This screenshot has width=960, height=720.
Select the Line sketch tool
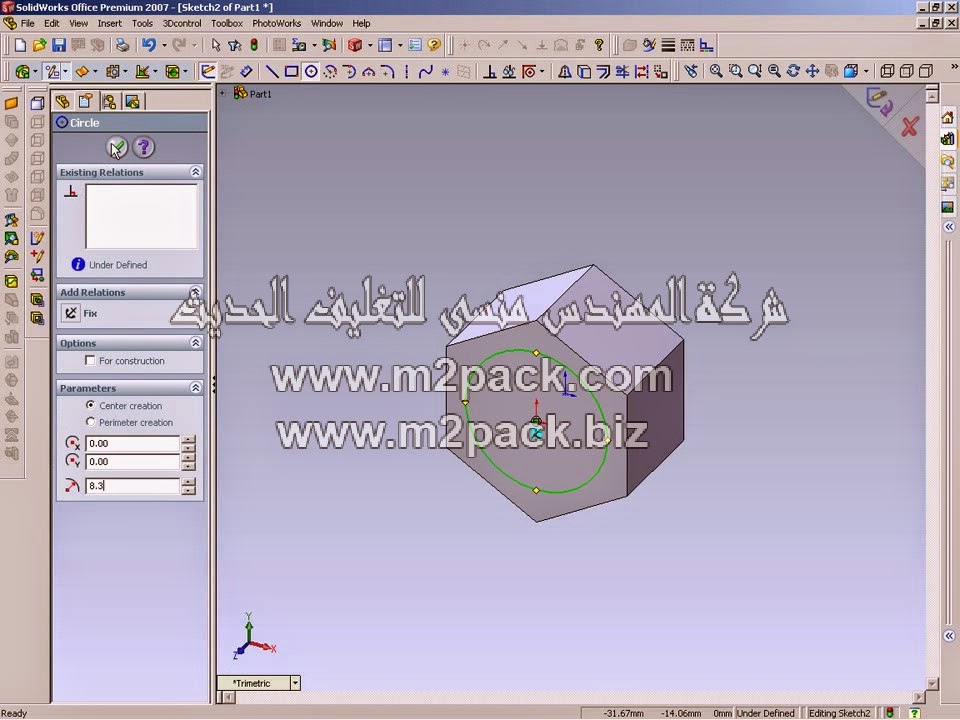(272, 72)
